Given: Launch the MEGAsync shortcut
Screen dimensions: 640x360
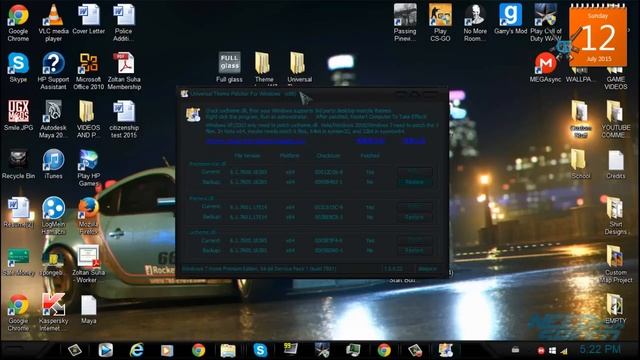Looking at the screenshot, I should (x=545, y=67).
